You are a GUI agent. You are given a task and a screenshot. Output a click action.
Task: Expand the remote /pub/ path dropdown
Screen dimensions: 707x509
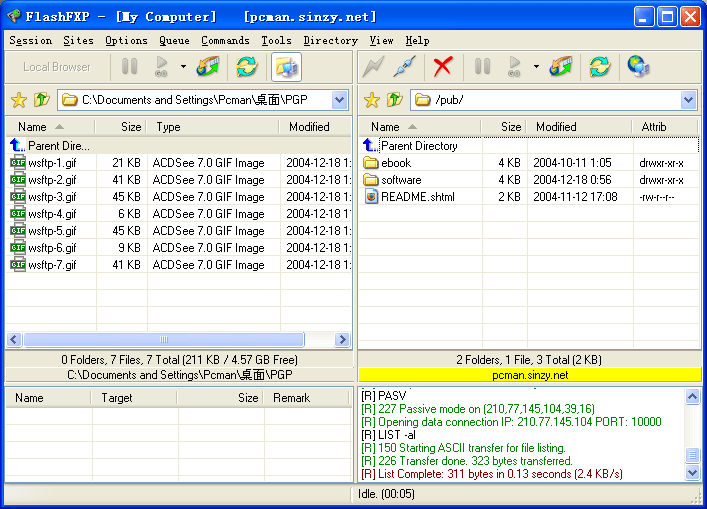(x=689, y=100)
